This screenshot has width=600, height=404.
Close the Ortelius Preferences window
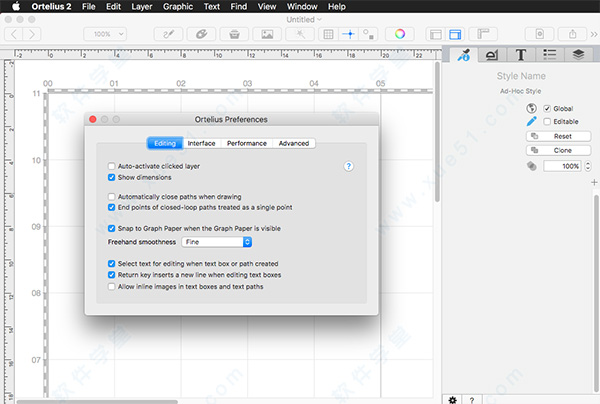point(93,119)
